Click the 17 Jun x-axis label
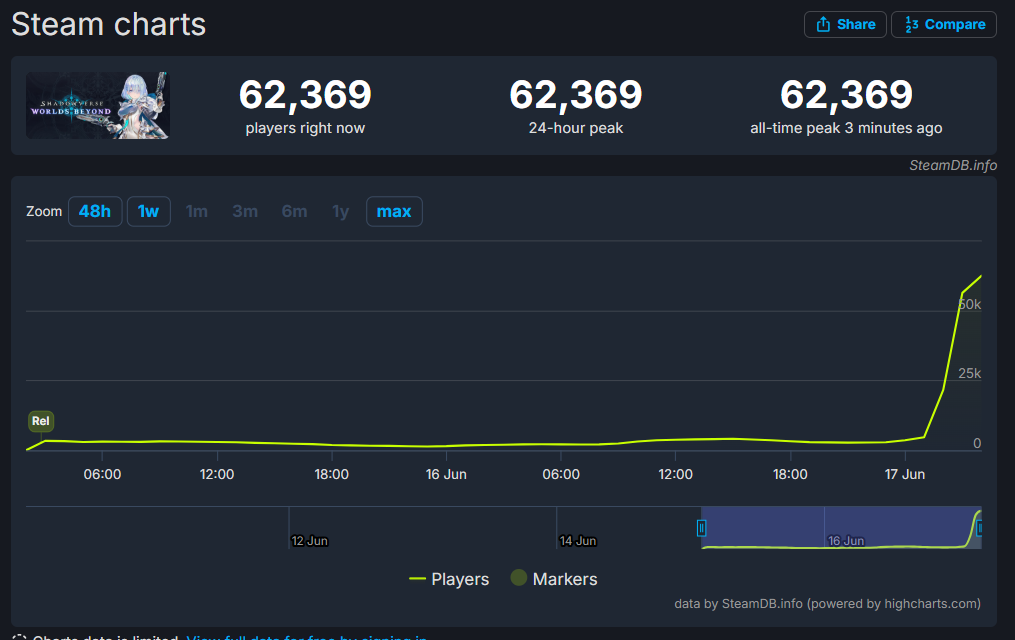Viewport: 1015px width, 640px height. (905, 474)
